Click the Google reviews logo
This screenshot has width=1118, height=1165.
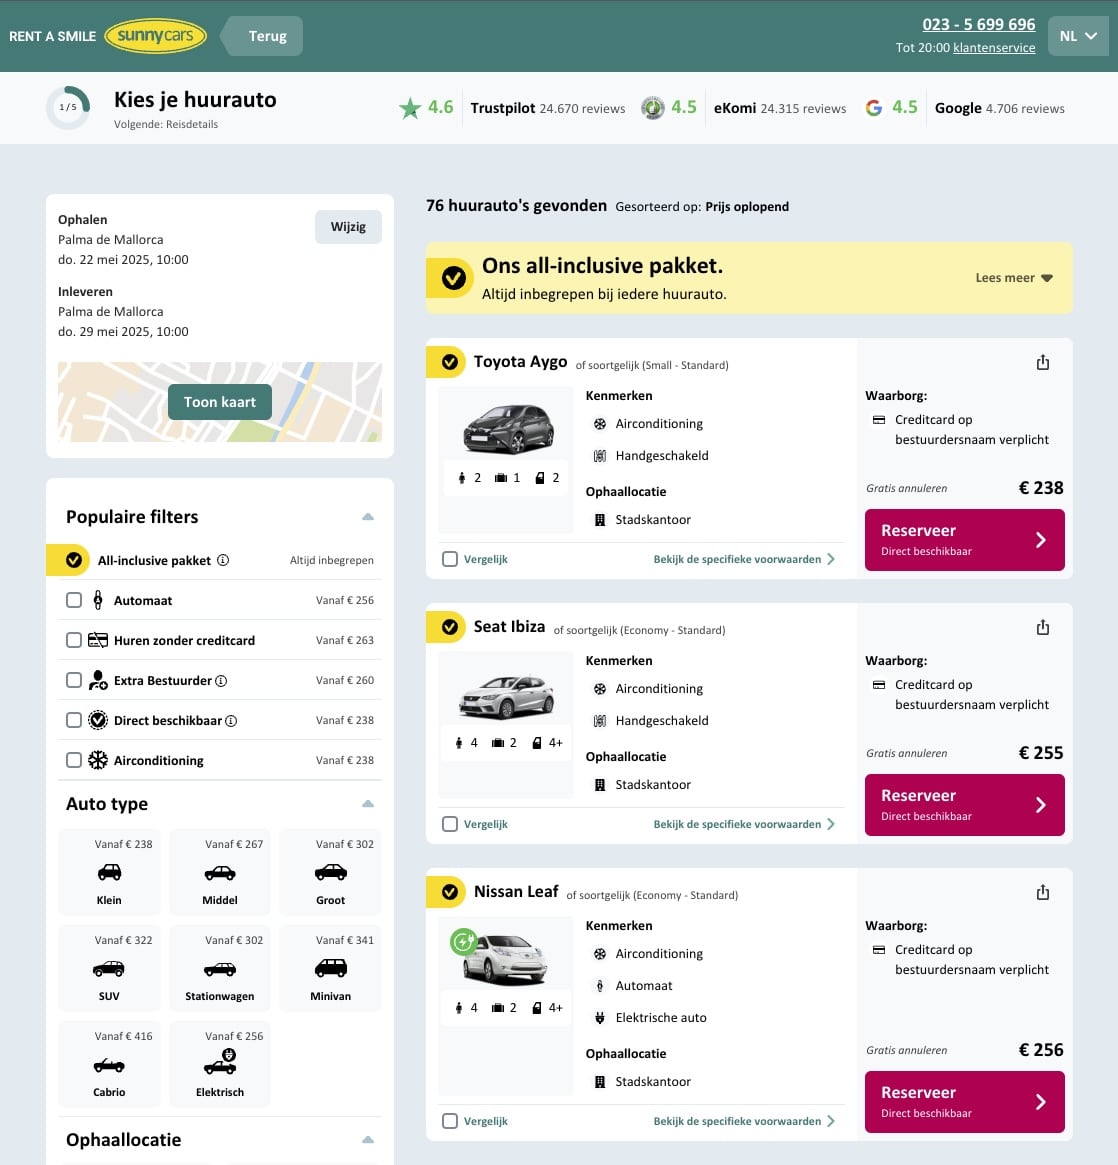(x=874, y=108)
